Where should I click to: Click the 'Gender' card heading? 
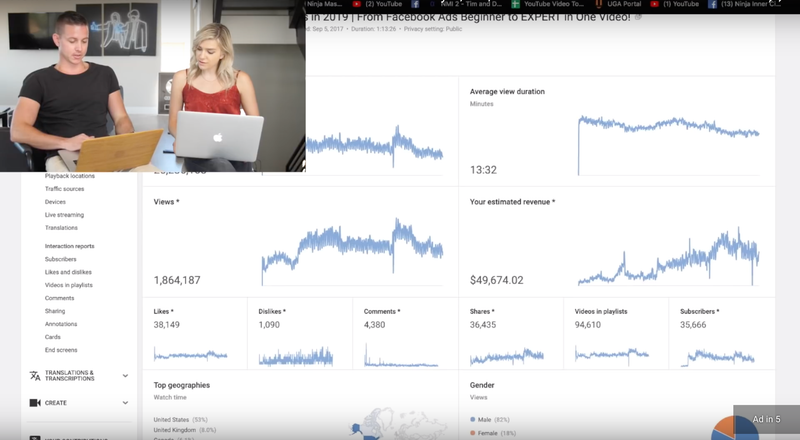tap(482, 385)
